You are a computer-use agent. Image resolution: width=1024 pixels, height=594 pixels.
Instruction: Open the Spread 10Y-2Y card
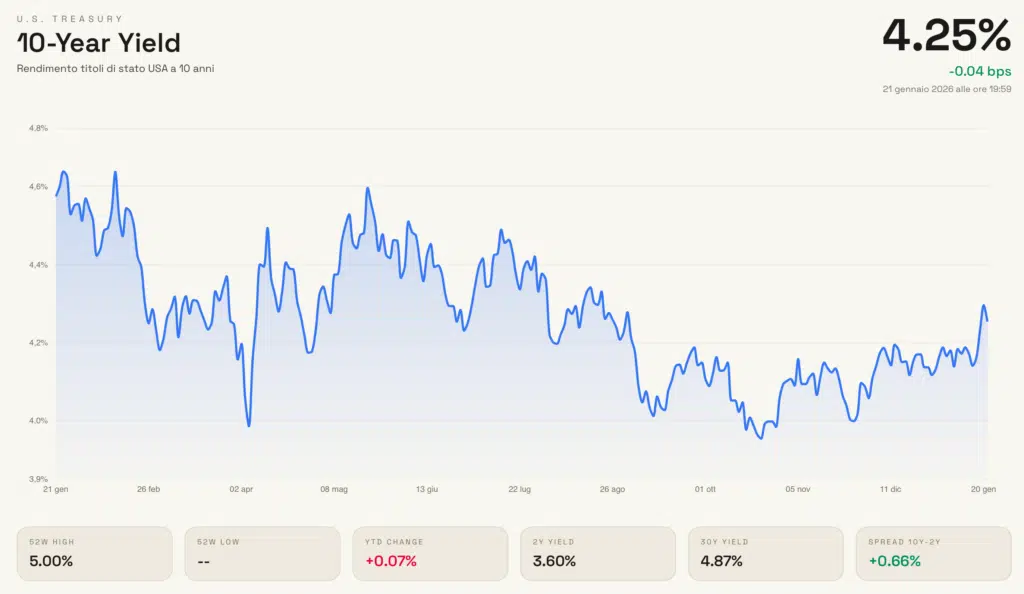(x=932, y=553)
